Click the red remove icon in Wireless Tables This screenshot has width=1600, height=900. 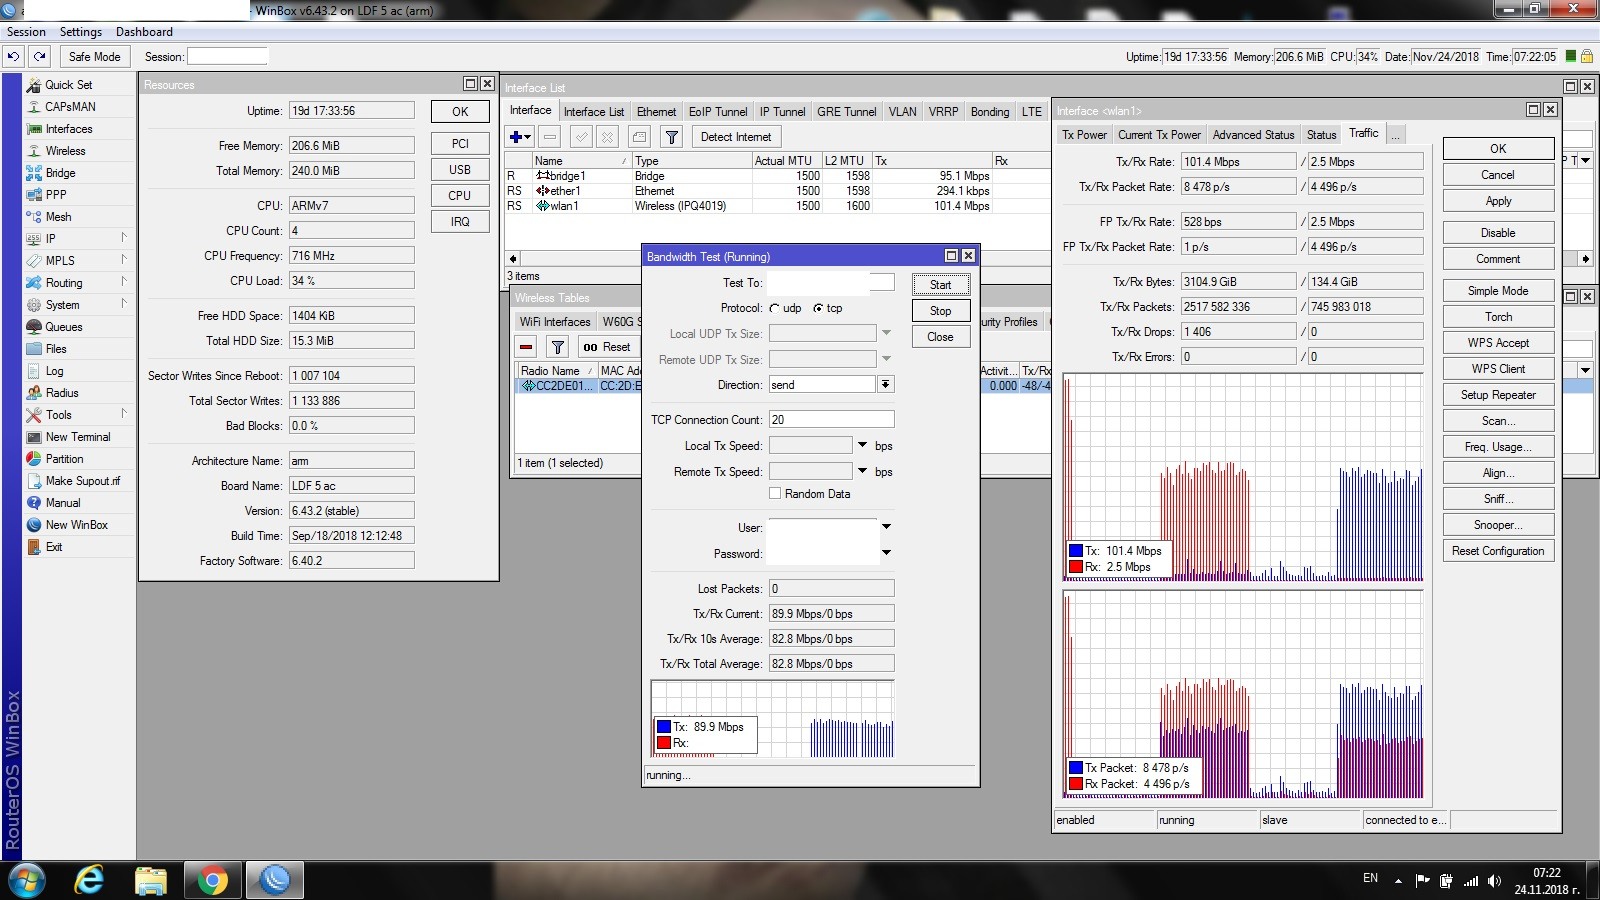coord(526,347)
